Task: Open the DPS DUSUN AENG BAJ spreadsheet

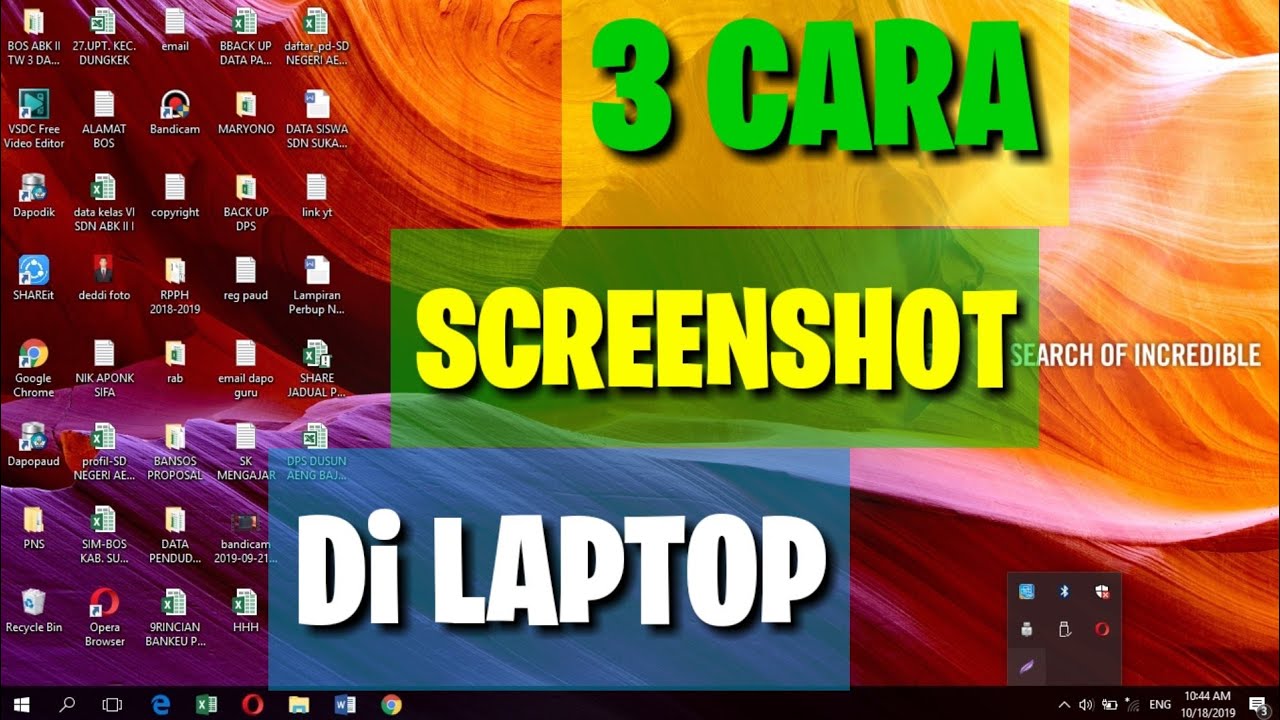Action: click(x=316, y=452)
